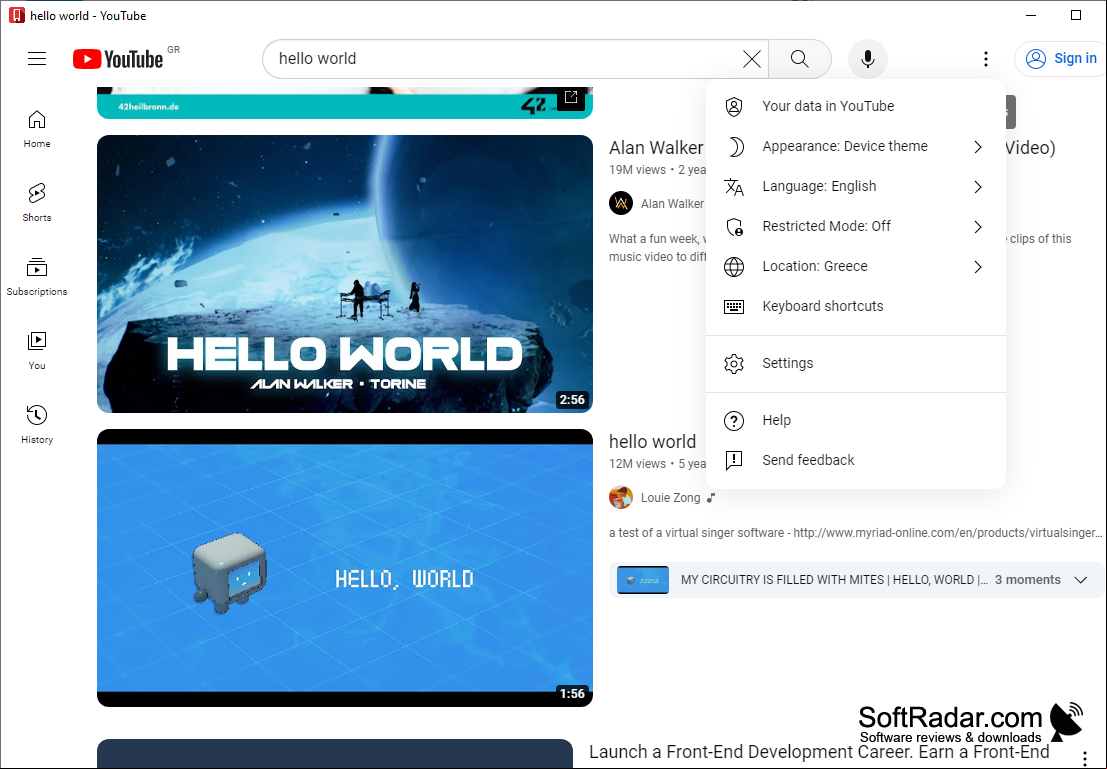
Task: Select Your data in YouTube
Action: (x=856, y=106)
